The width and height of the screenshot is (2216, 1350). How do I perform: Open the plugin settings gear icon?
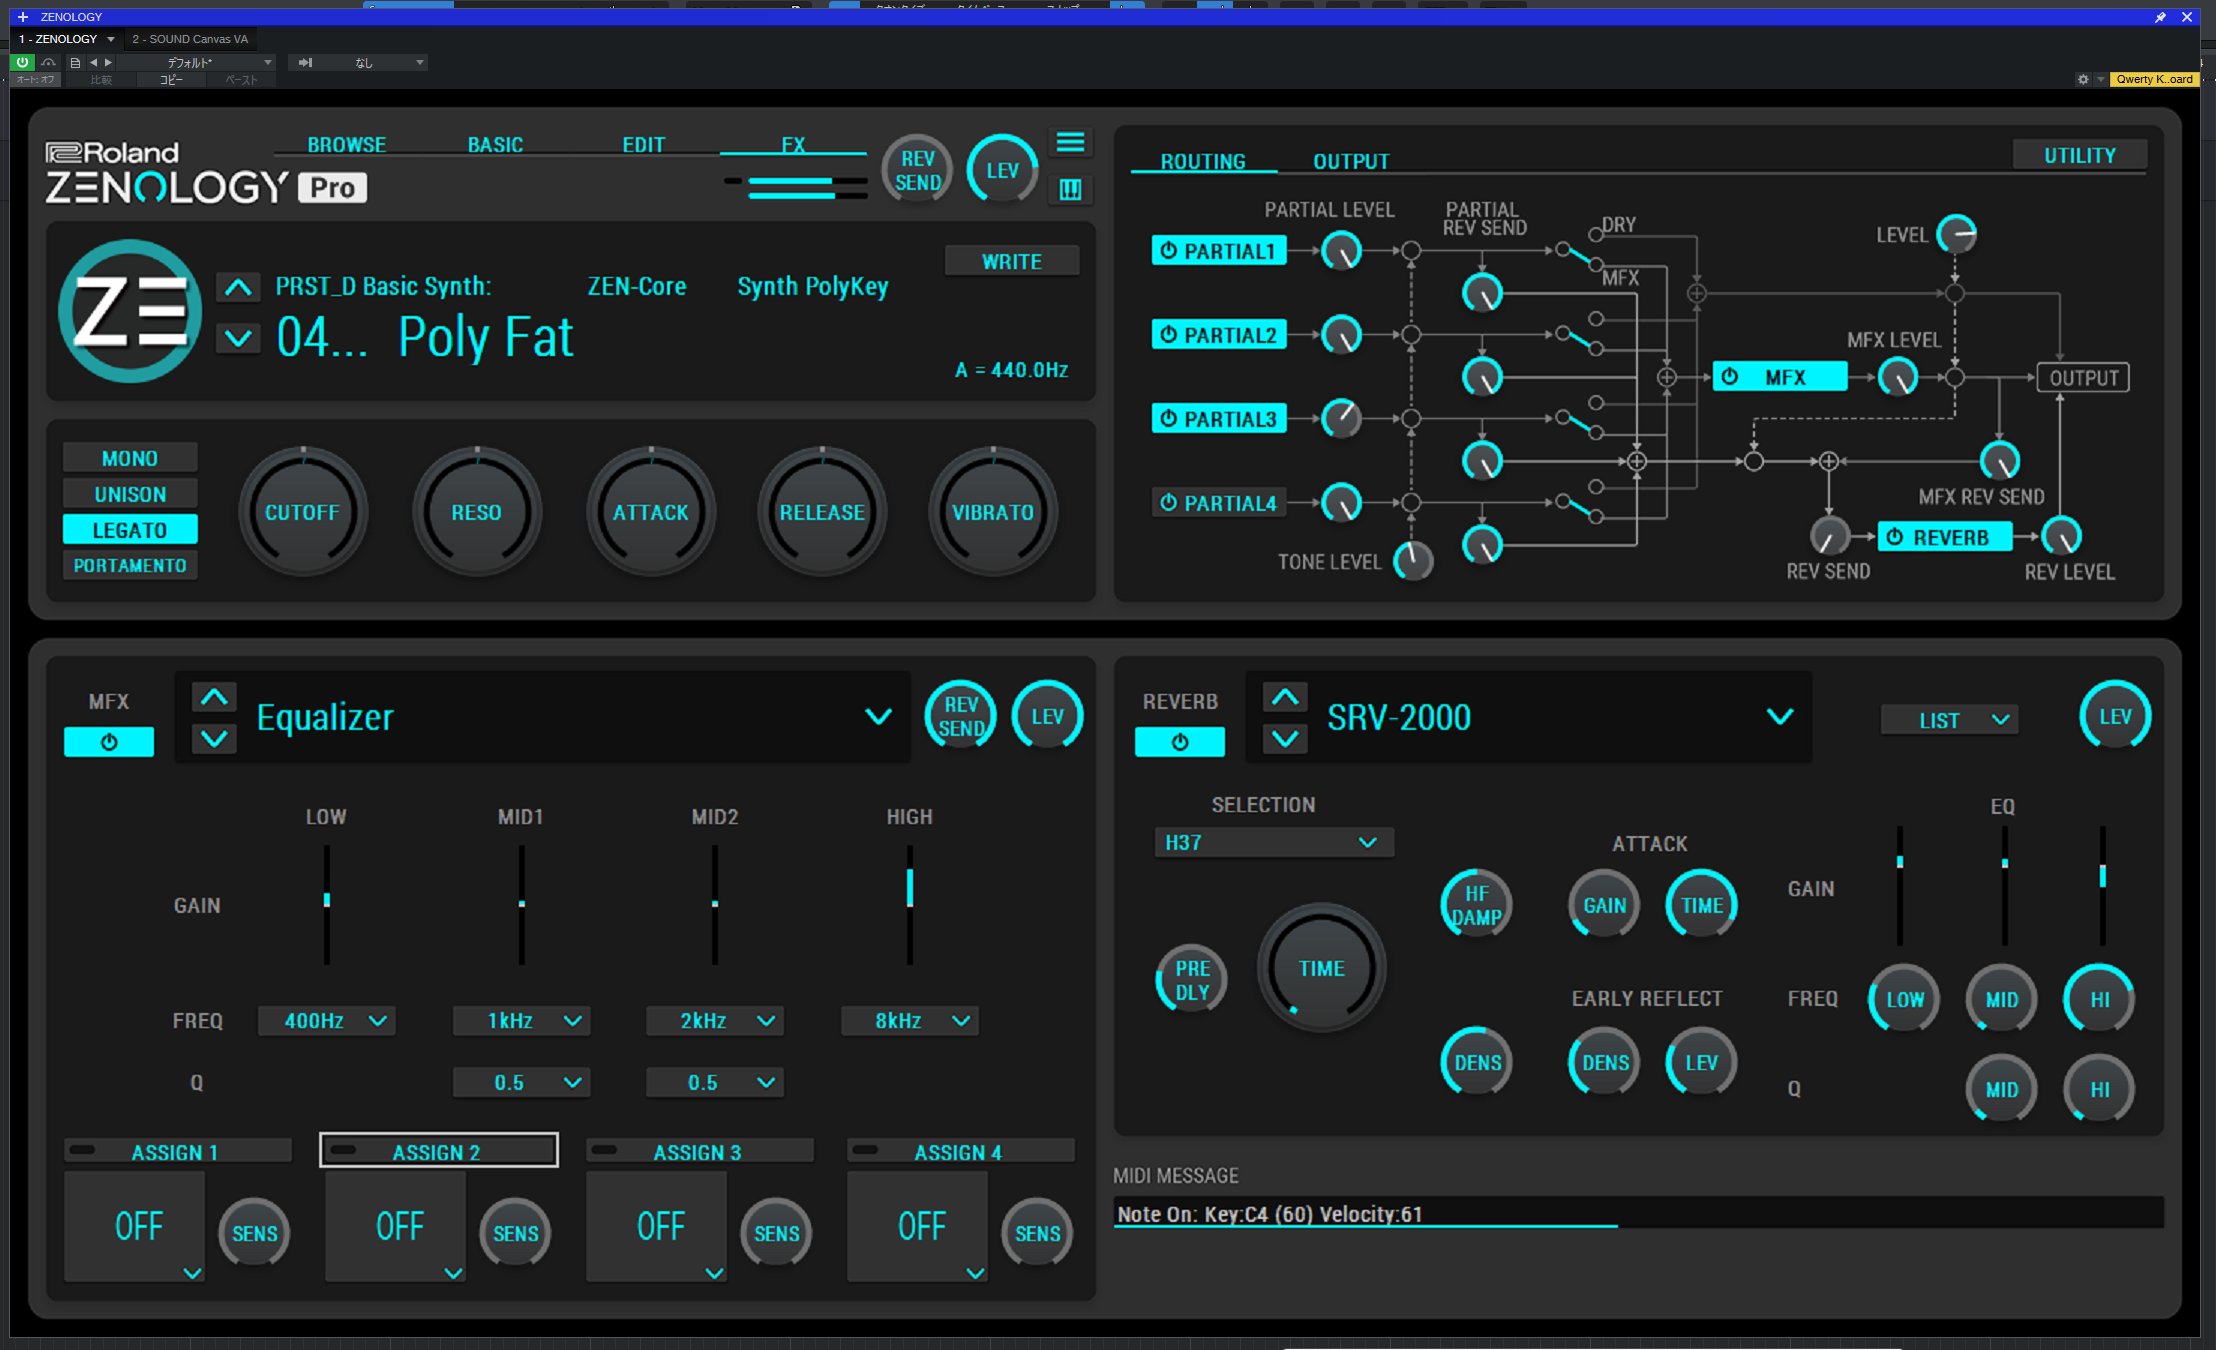(x=2083, y=79)
